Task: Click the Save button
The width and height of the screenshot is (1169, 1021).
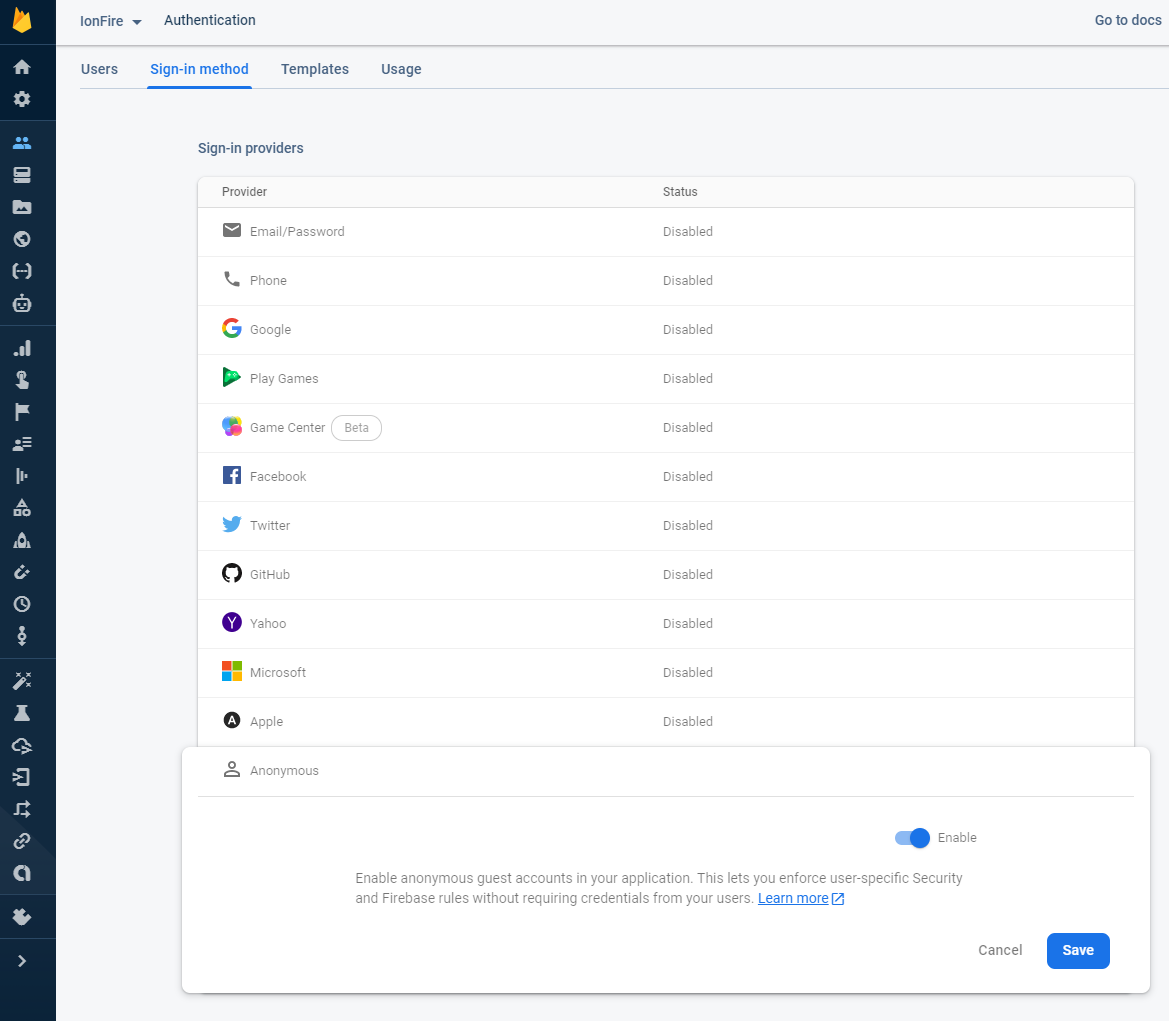Action: [1078, 951]
